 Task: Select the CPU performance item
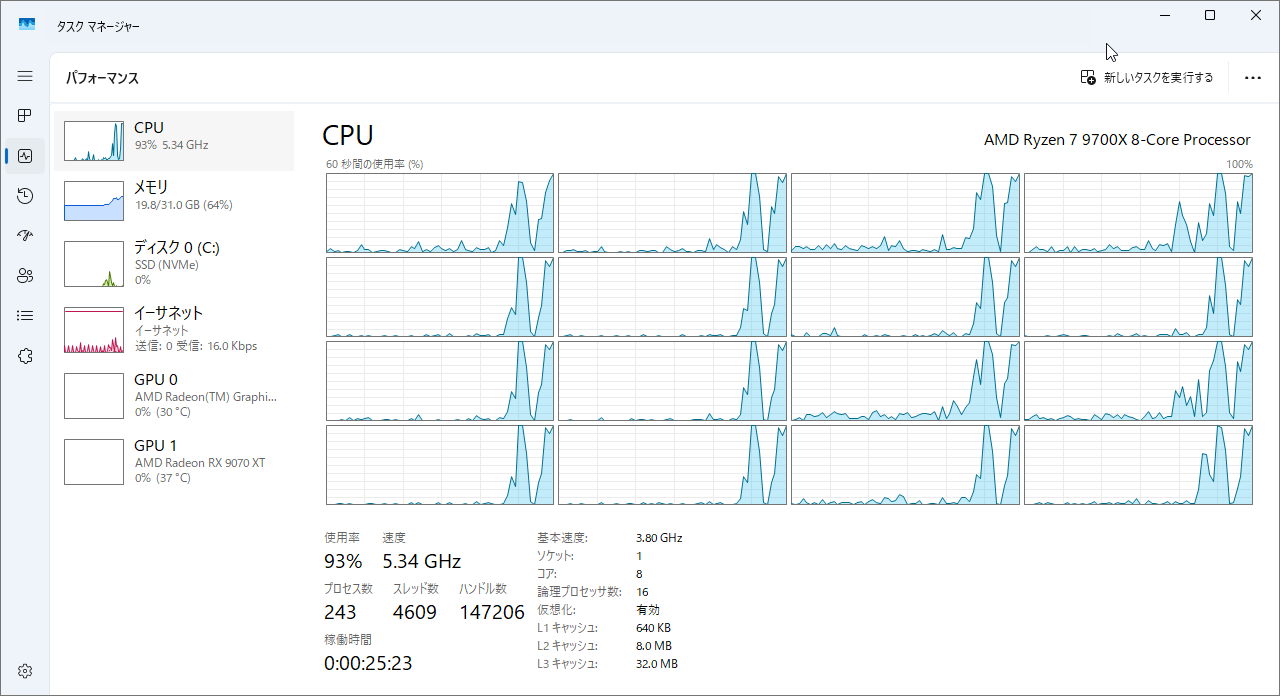pyautogui.click(x=174, y=141)
